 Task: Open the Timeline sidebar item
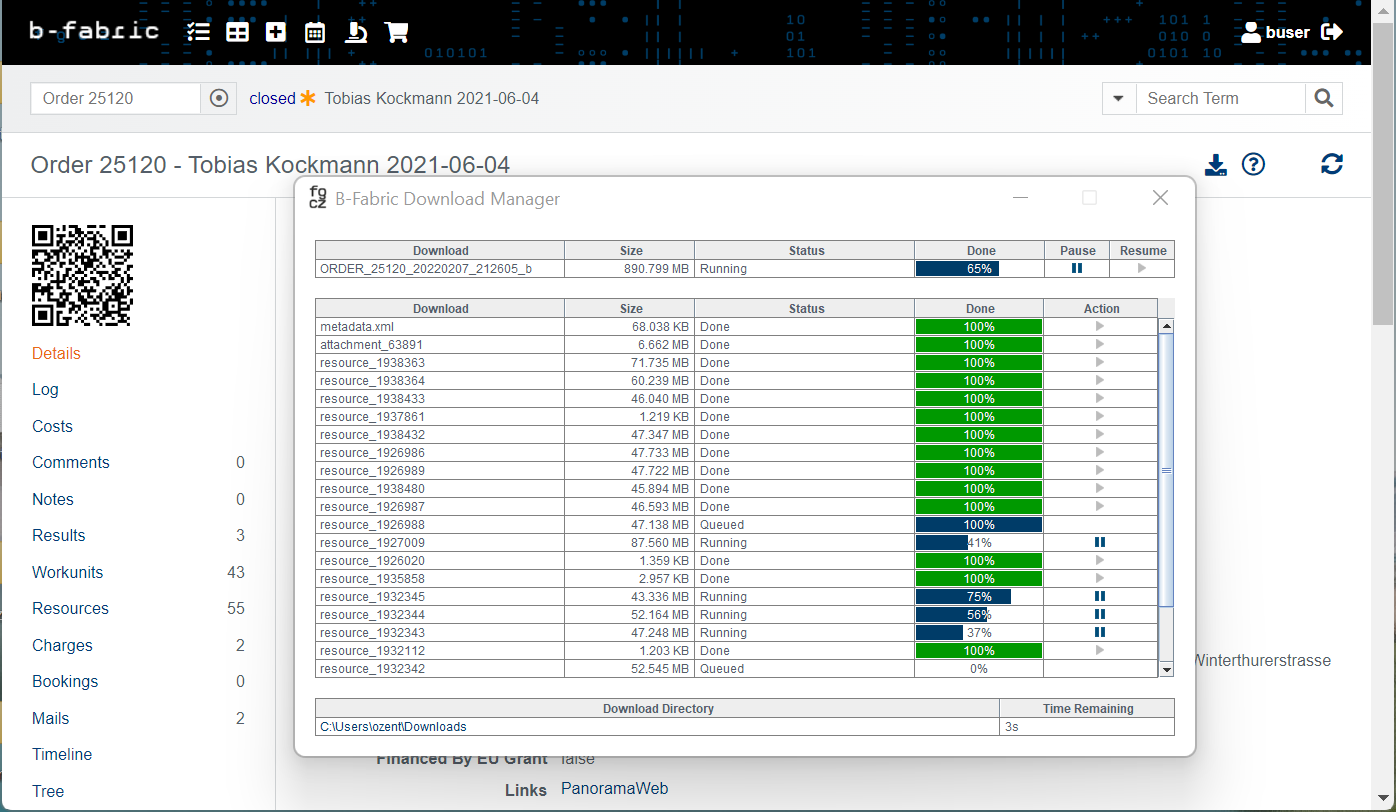coord(62,754)
